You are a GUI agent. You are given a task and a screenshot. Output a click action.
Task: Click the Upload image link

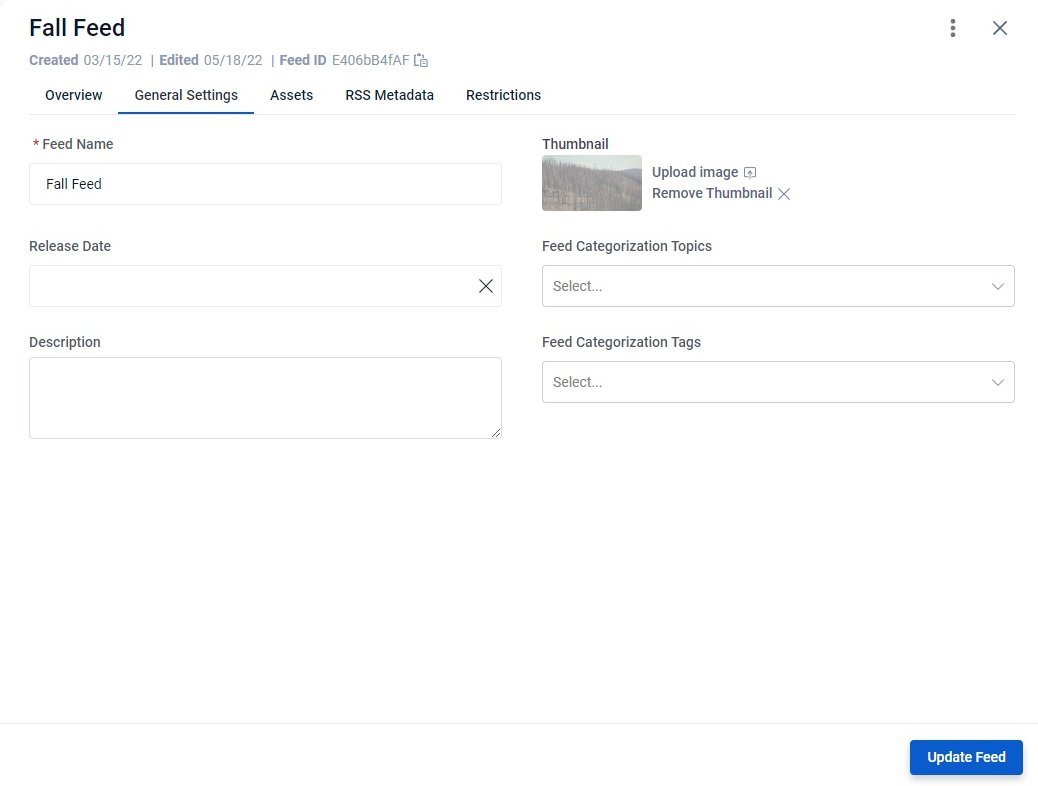pyautogui.click(x=694, y=172)
